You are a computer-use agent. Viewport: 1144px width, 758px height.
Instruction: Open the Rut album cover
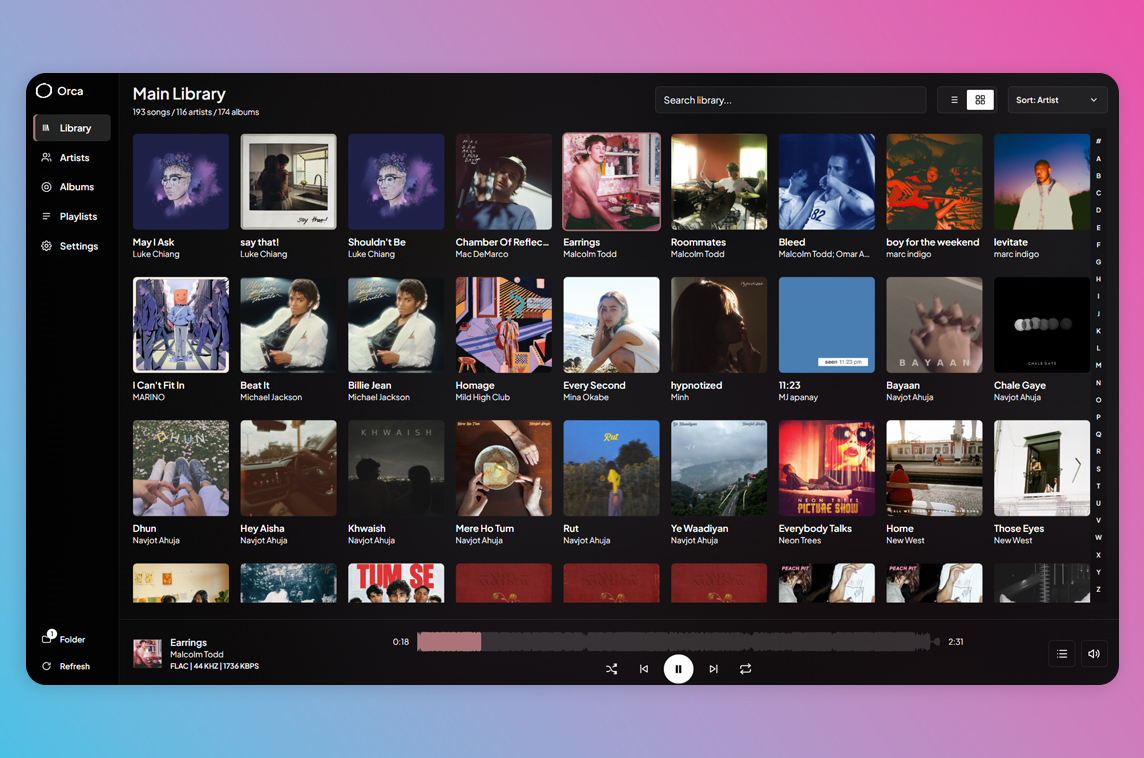click(611, 468)
